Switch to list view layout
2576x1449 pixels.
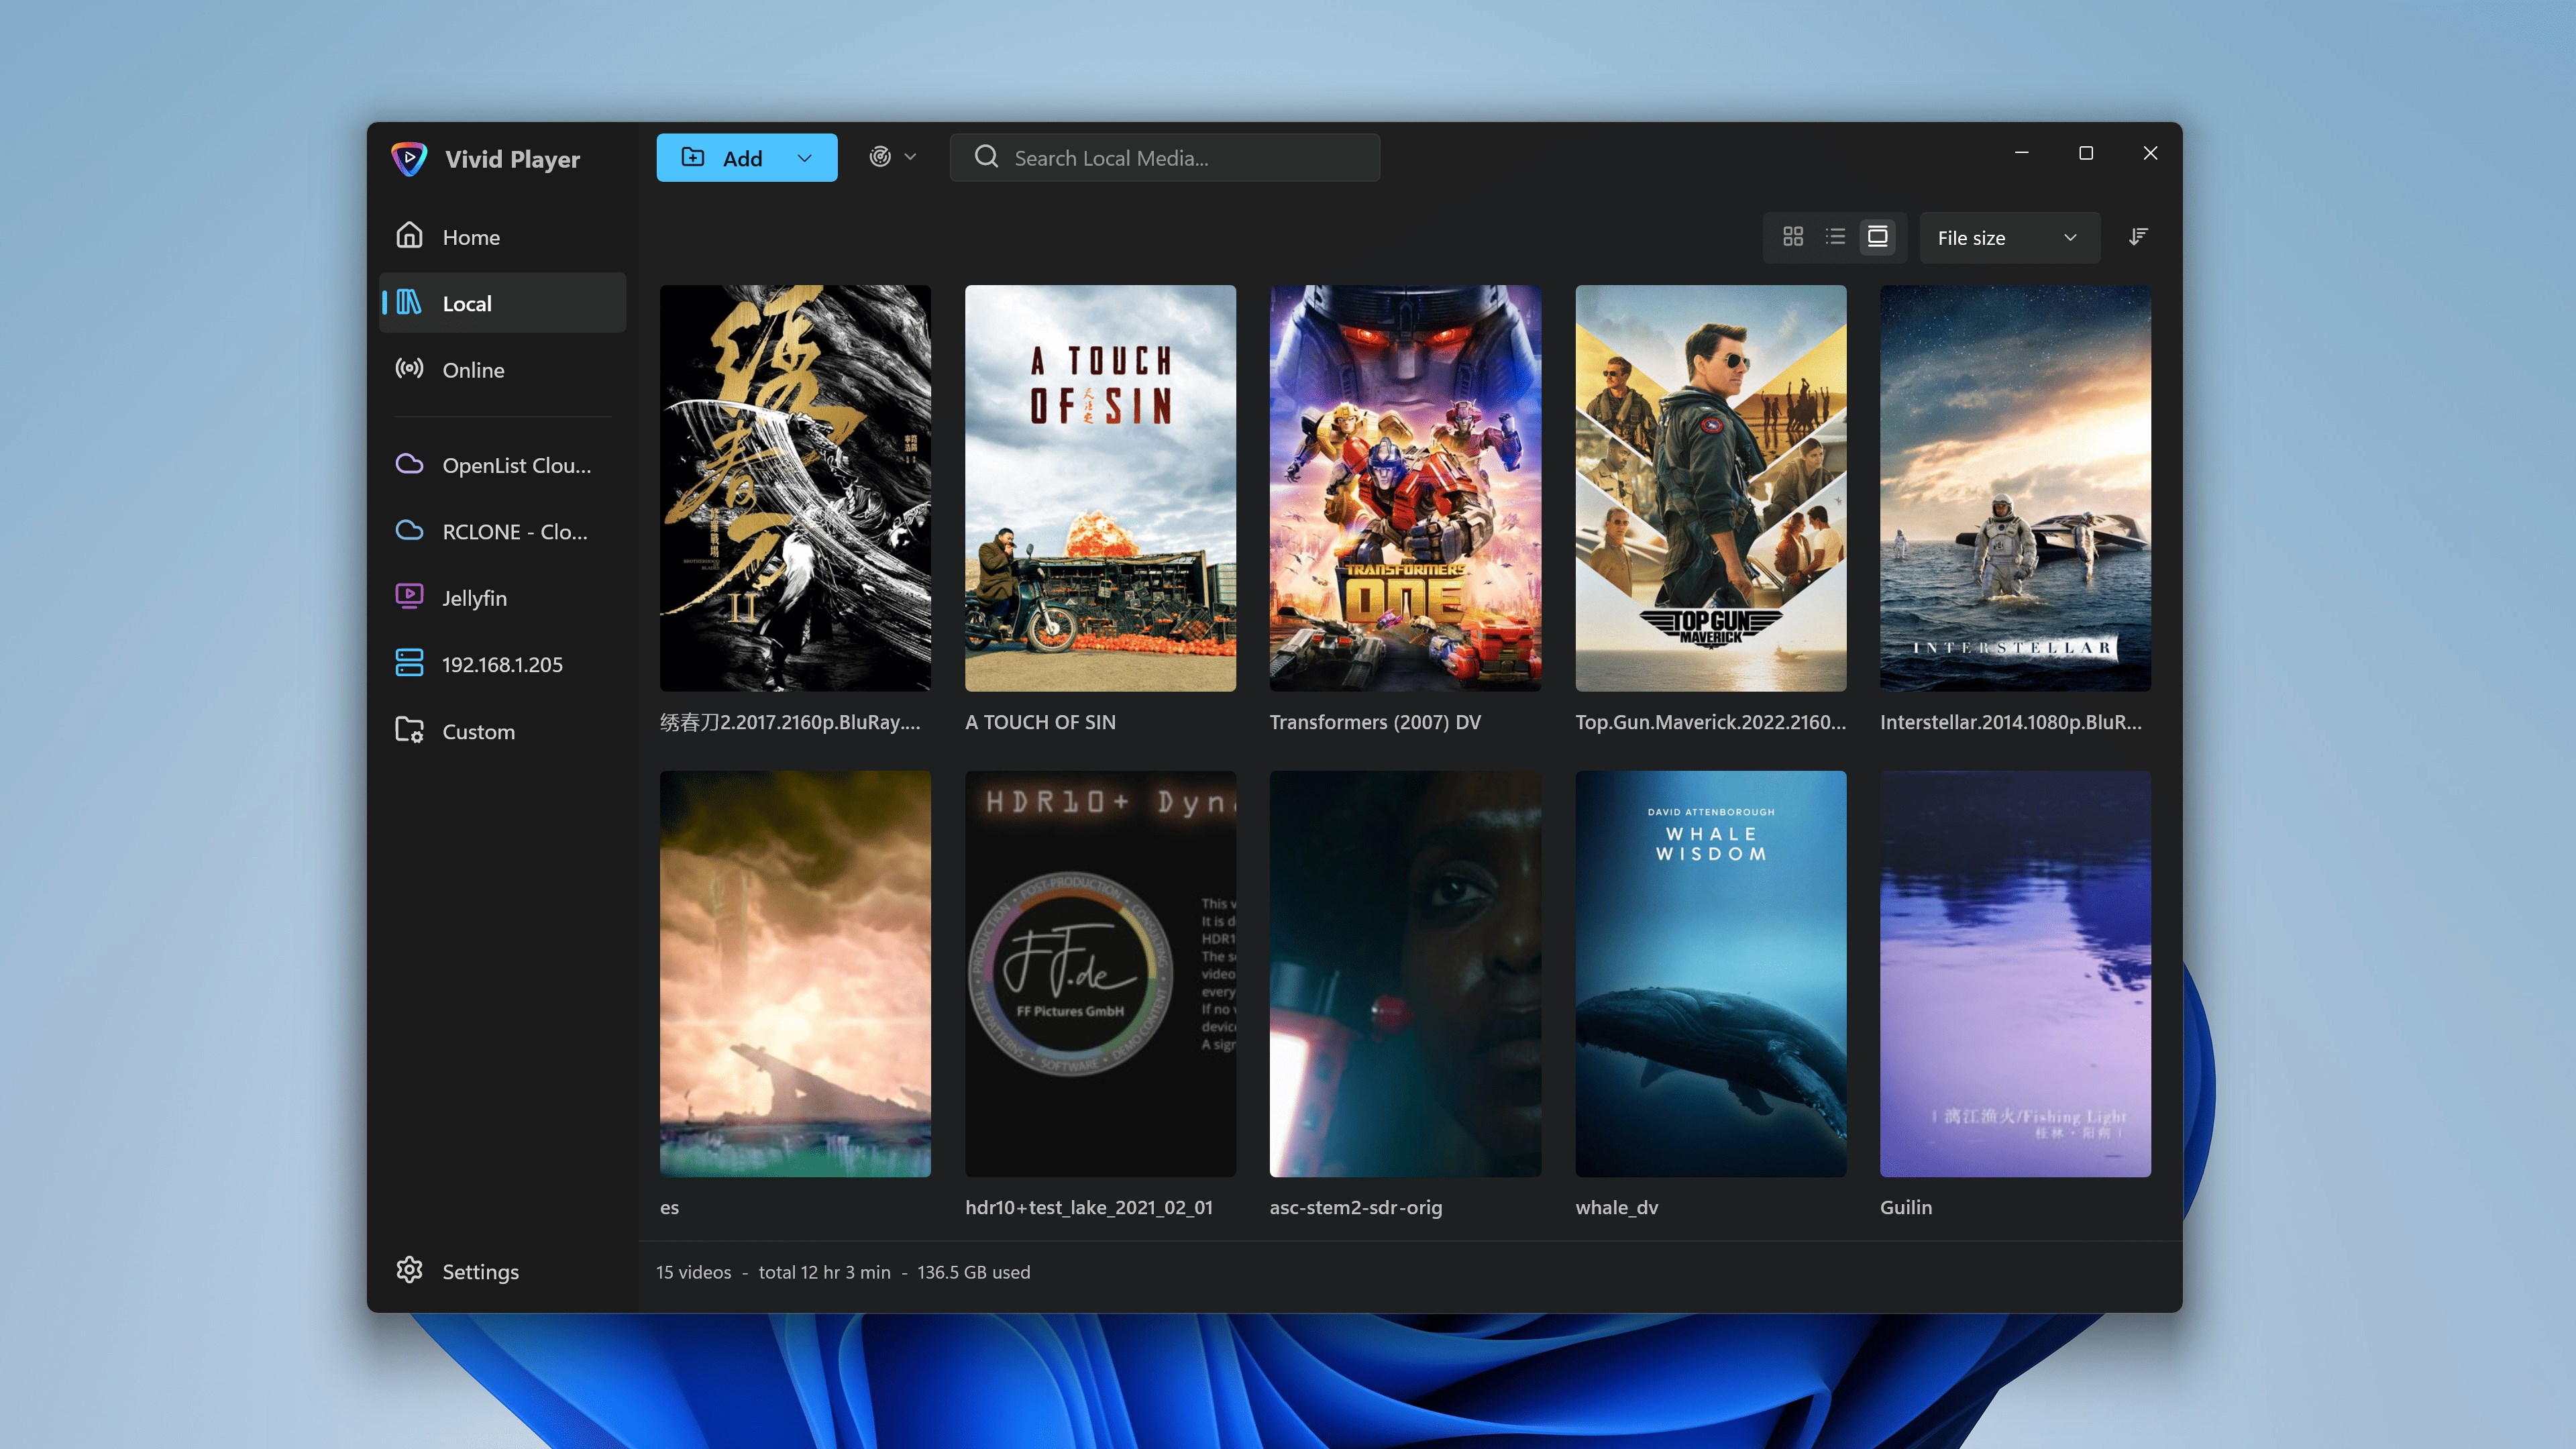coord(1835,237)
